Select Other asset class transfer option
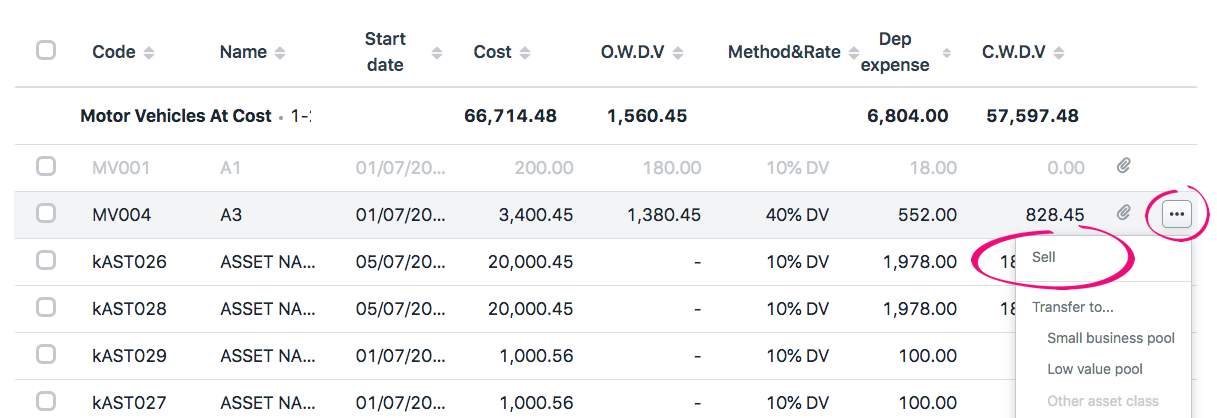1217x418 pixels. pos(1102,401)
